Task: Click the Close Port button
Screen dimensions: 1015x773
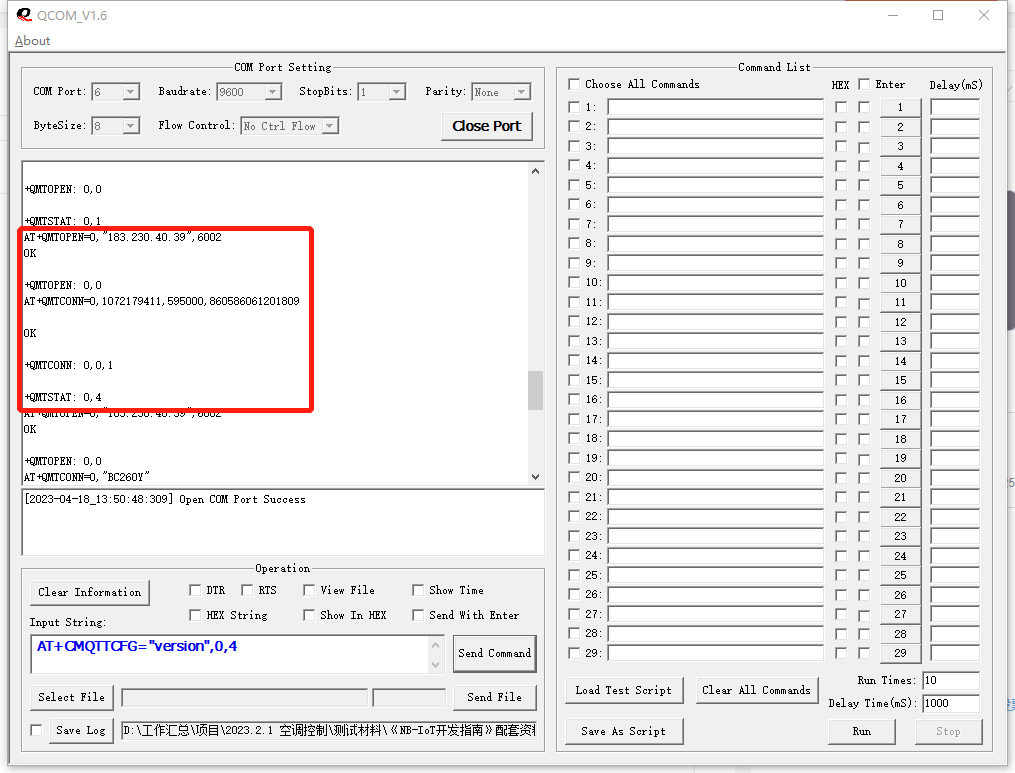Action: coord(487,126)
